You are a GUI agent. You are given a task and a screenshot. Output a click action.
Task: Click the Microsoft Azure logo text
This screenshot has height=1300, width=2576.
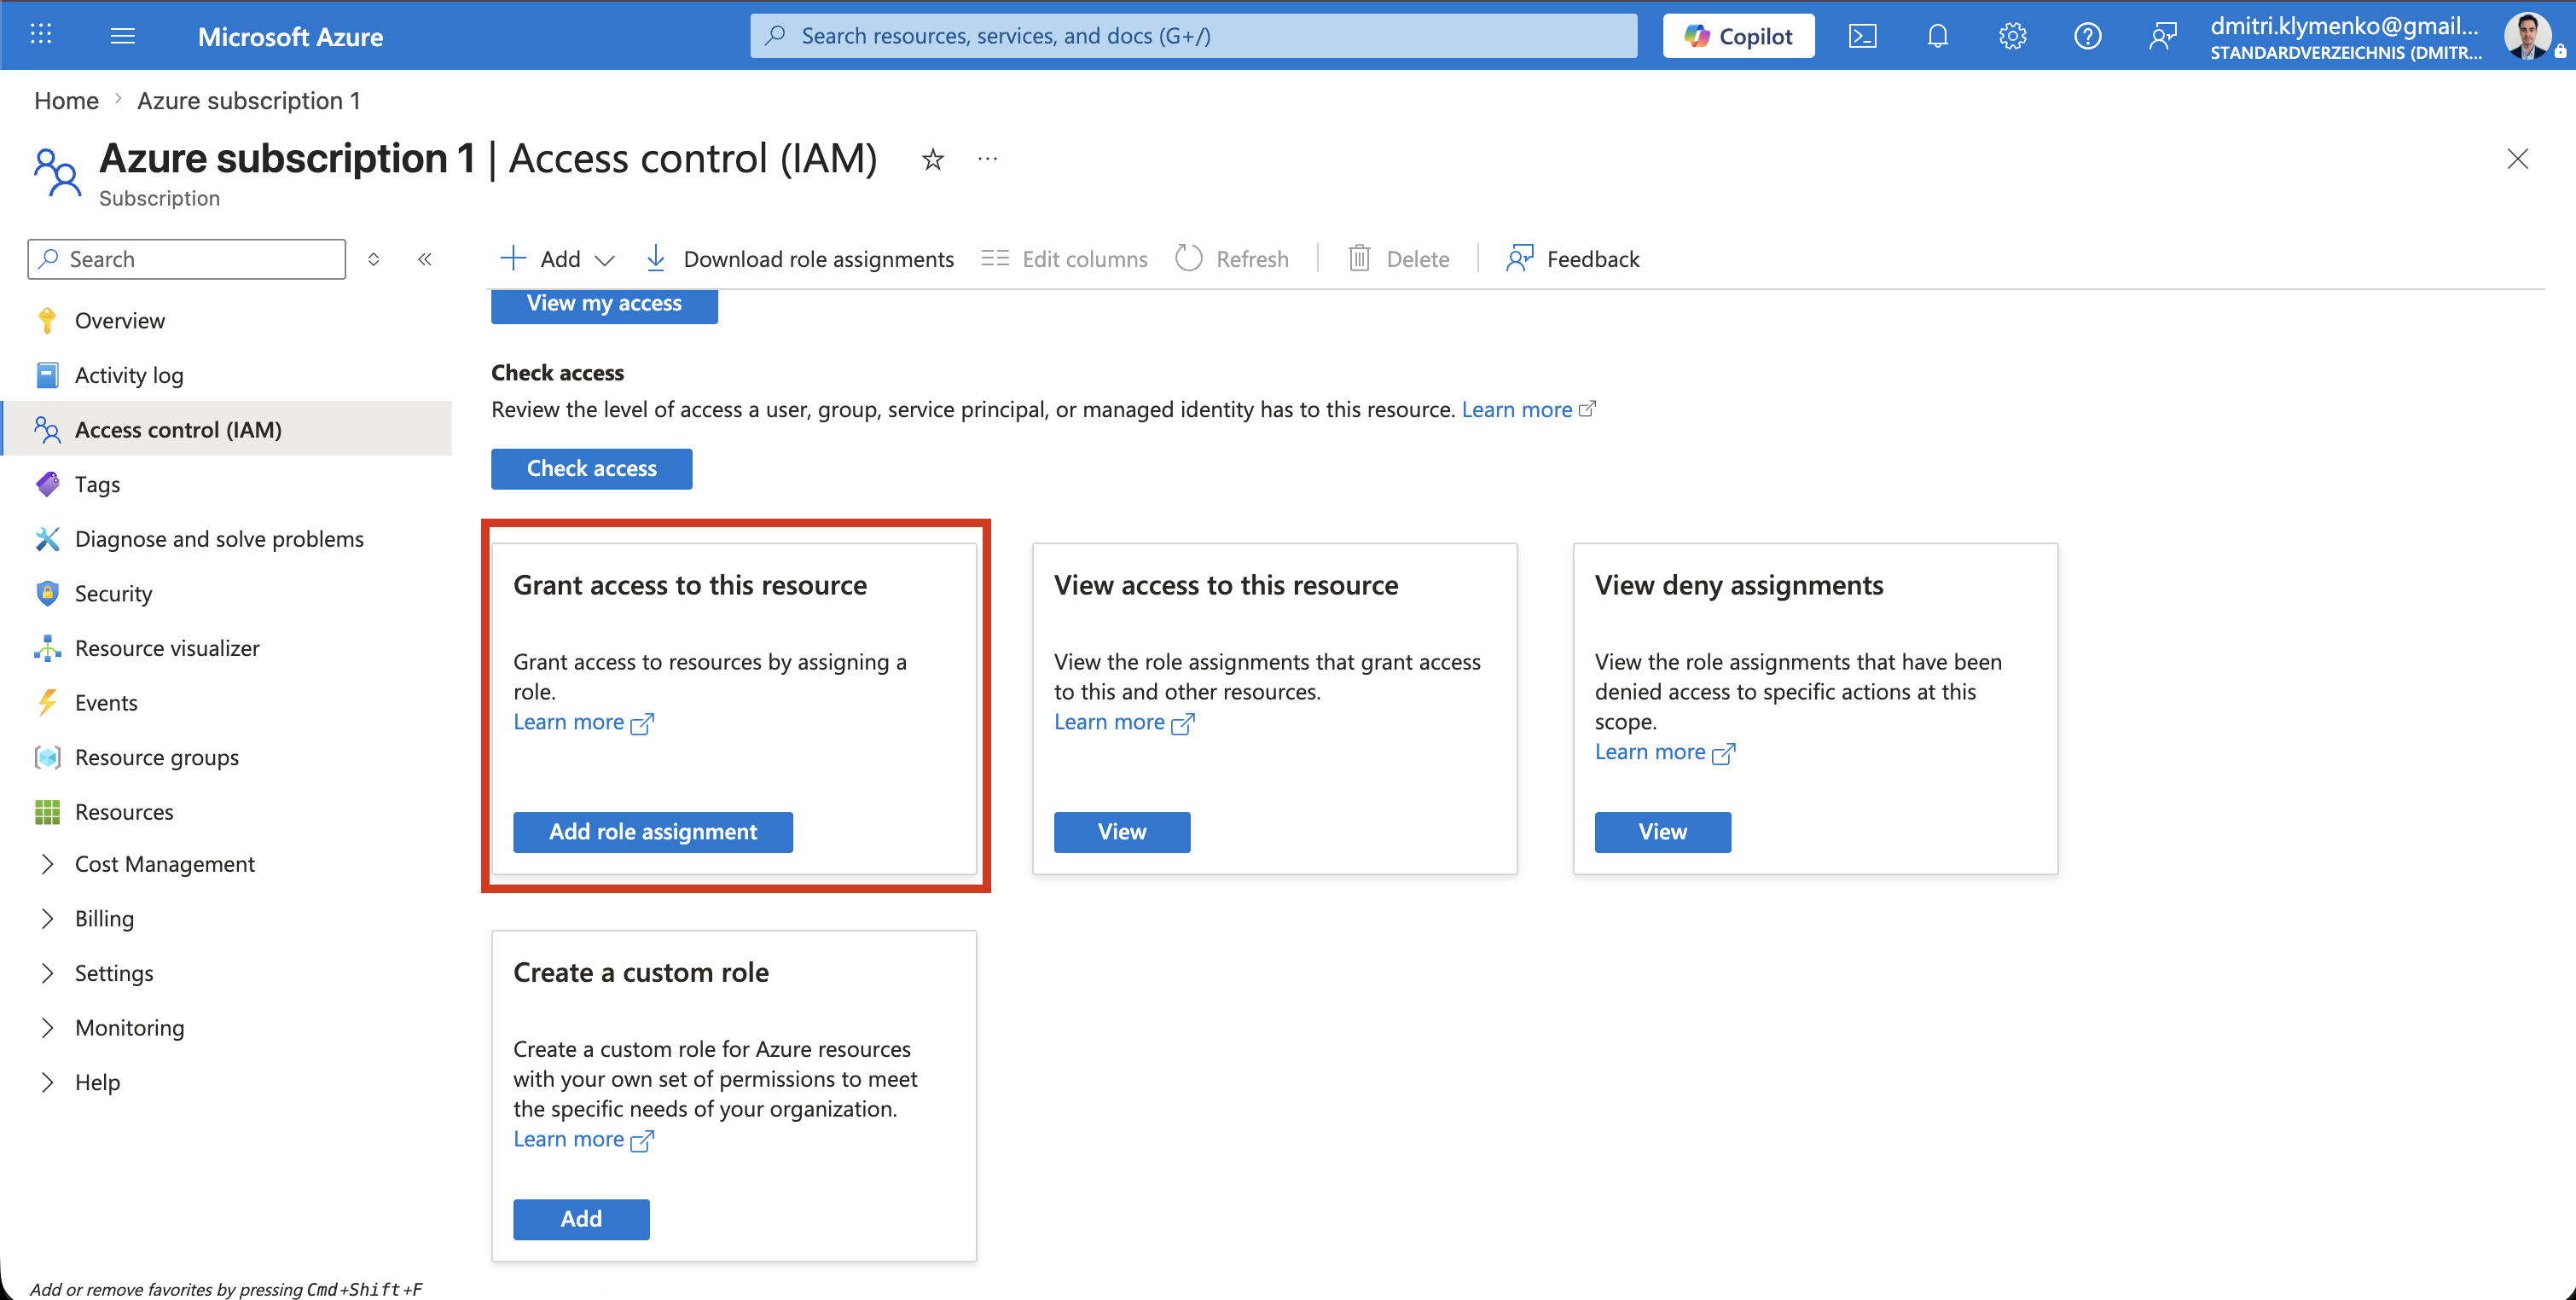[290, 36]
